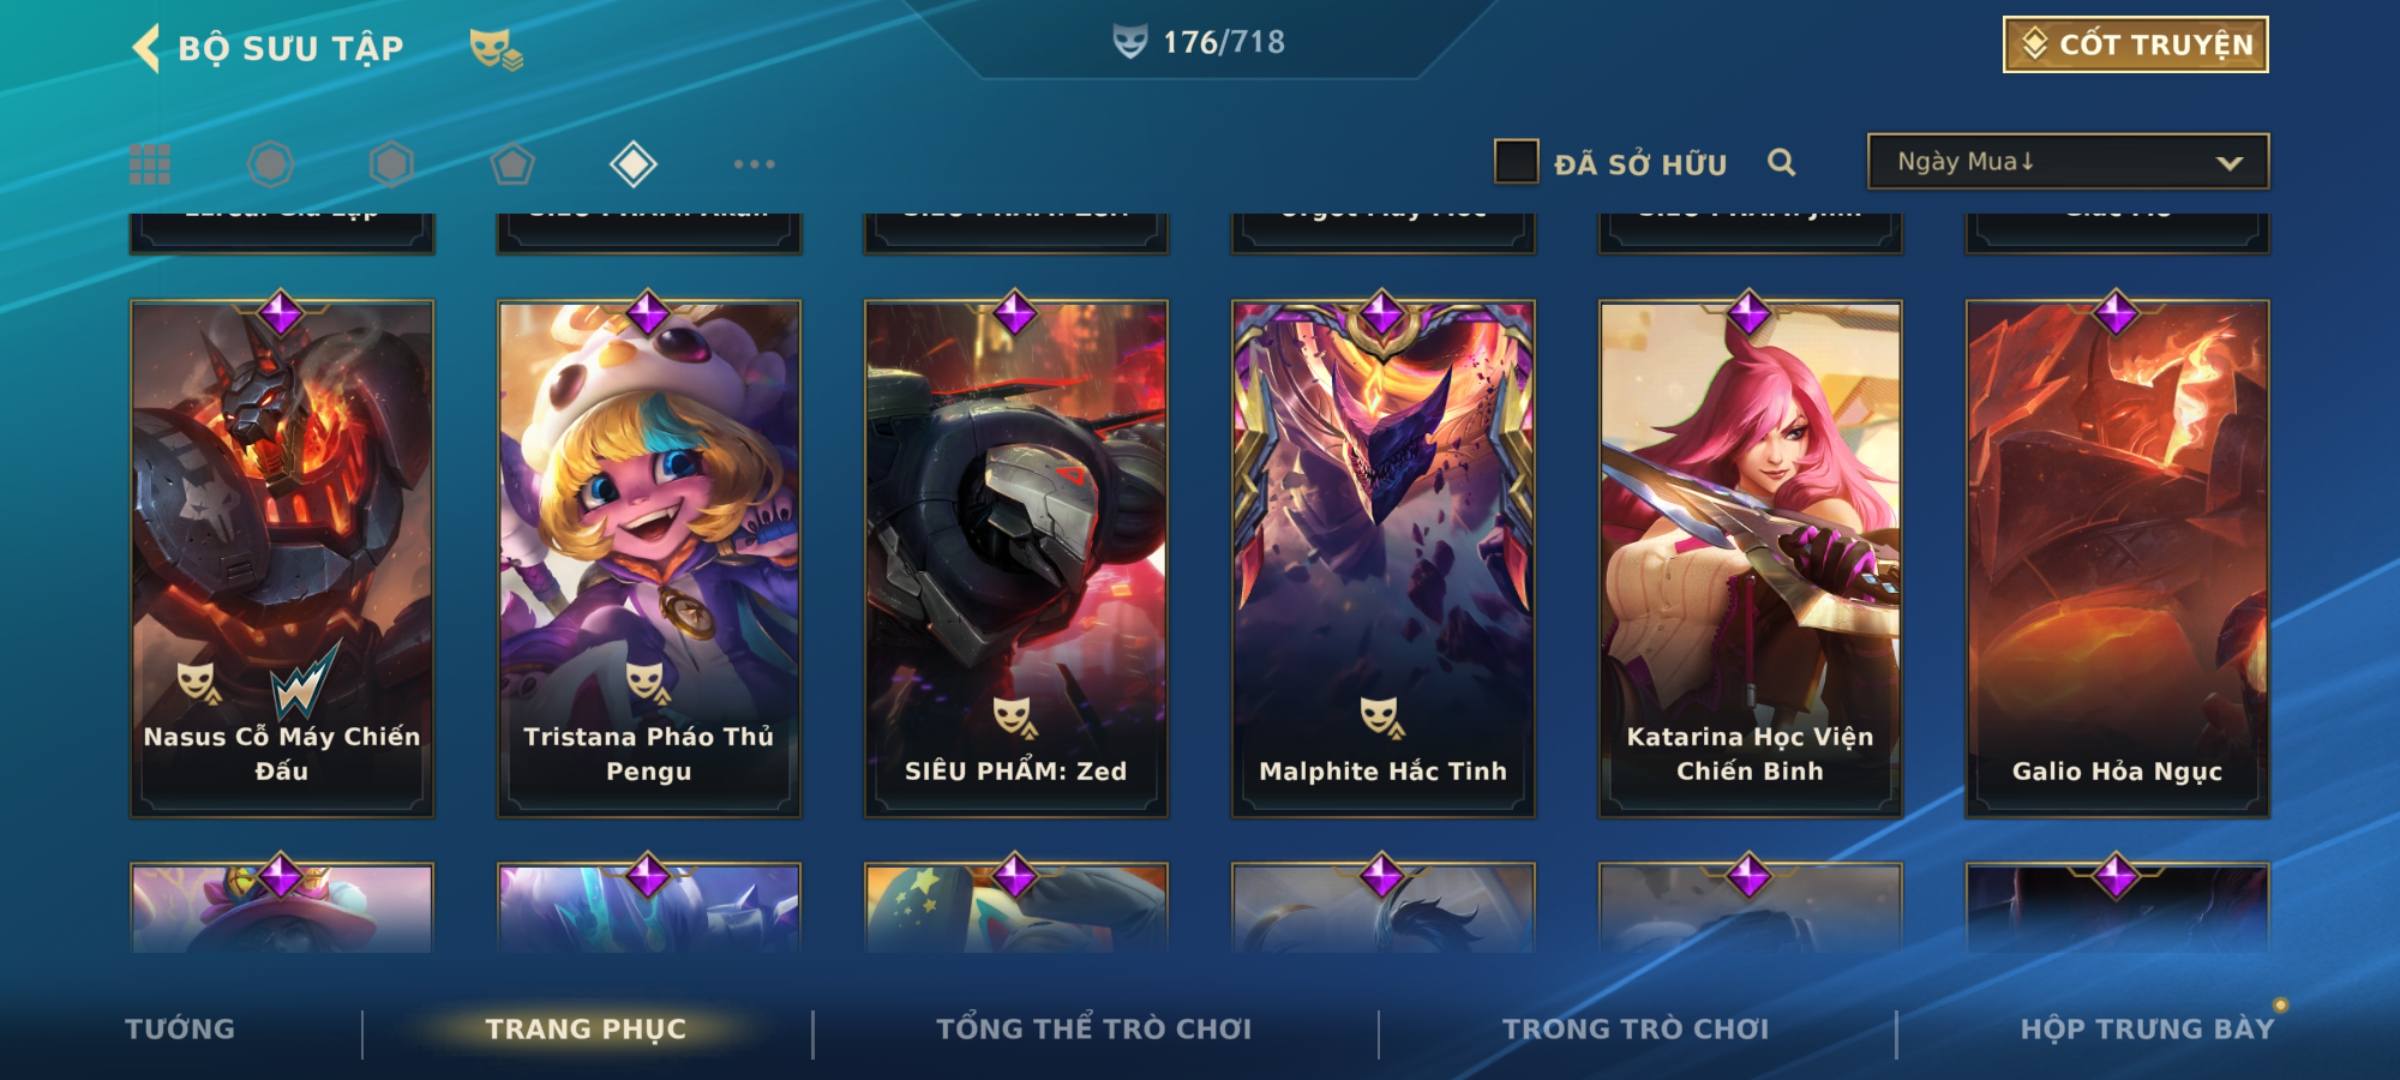This screenshot has width=2400, height=1080.
Task: Expand the Ngày Mua sort dropdown
Action: 2068,162
